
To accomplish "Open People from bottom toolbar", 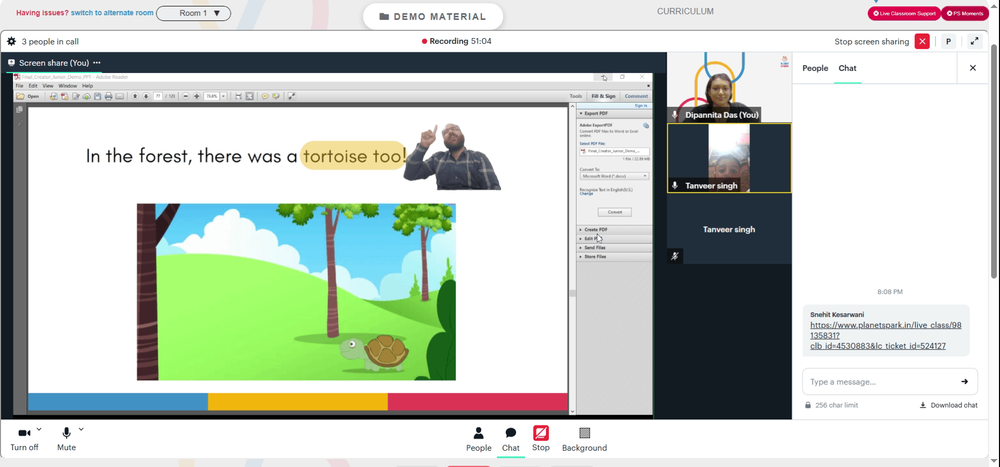I will click(478, 440).
